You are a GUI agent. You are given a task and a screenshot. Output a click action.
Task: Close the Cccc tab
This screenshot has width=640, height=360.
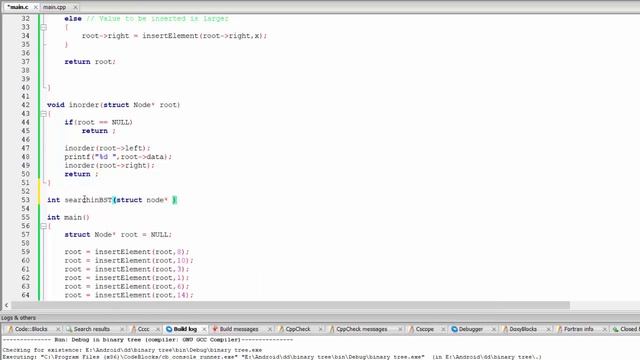pyautogui.click(x=158, y=329)
